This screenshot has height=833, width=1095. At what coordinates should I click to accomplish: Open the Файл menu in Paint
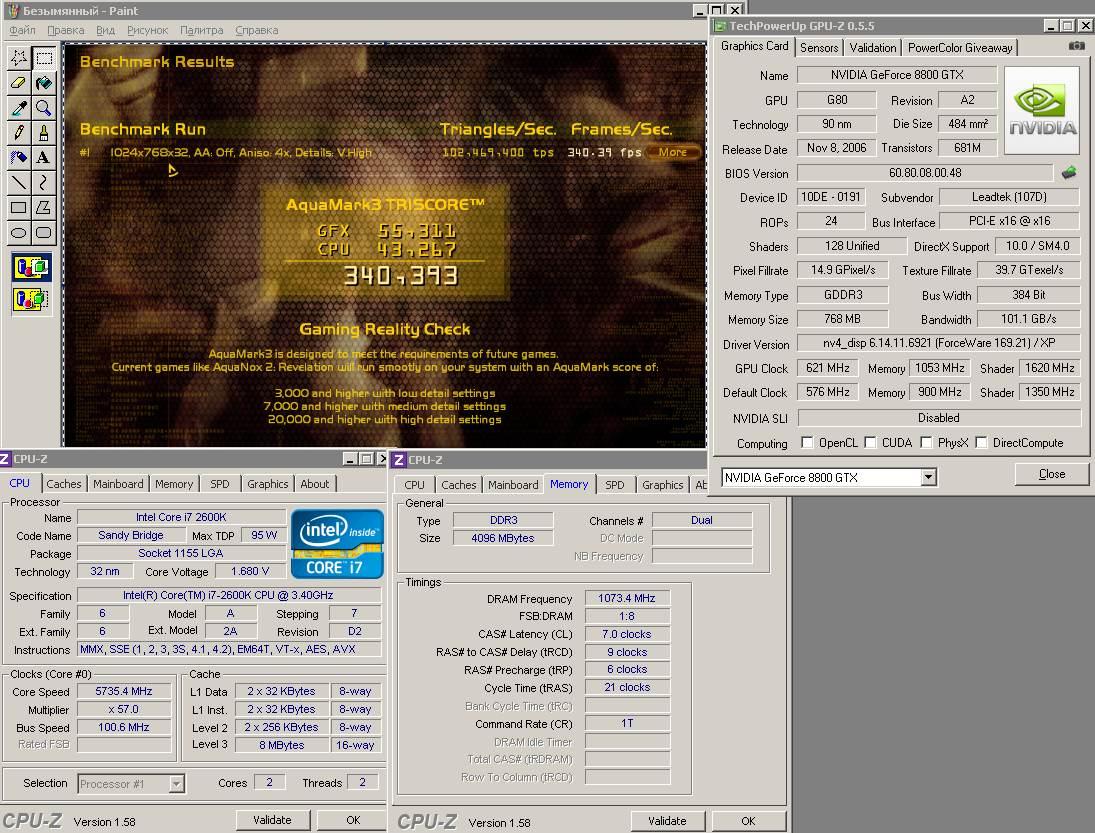(x=22, y=30)
